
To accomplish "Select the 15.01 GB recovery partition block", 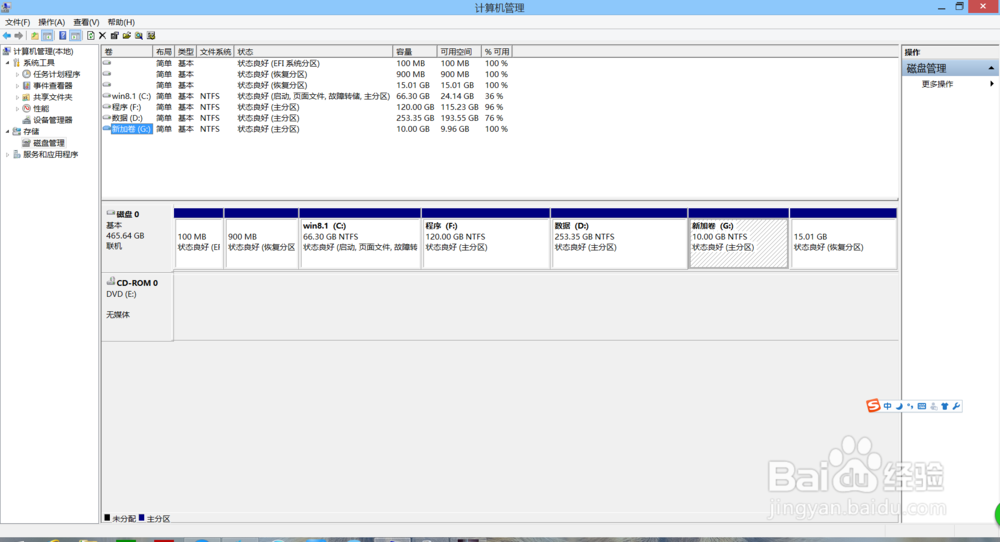I will (843, 238).
